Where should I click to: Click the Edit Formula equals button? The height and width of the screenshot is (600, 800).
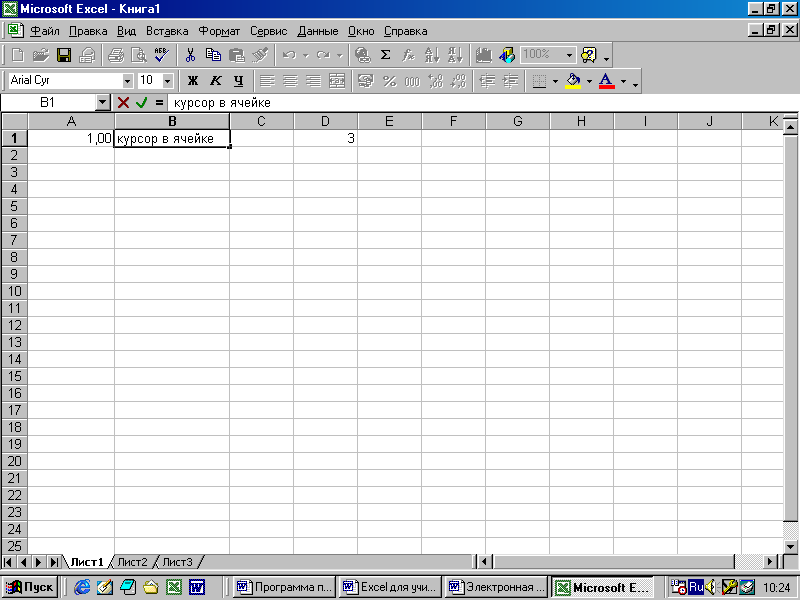click(x=159, y=103)
